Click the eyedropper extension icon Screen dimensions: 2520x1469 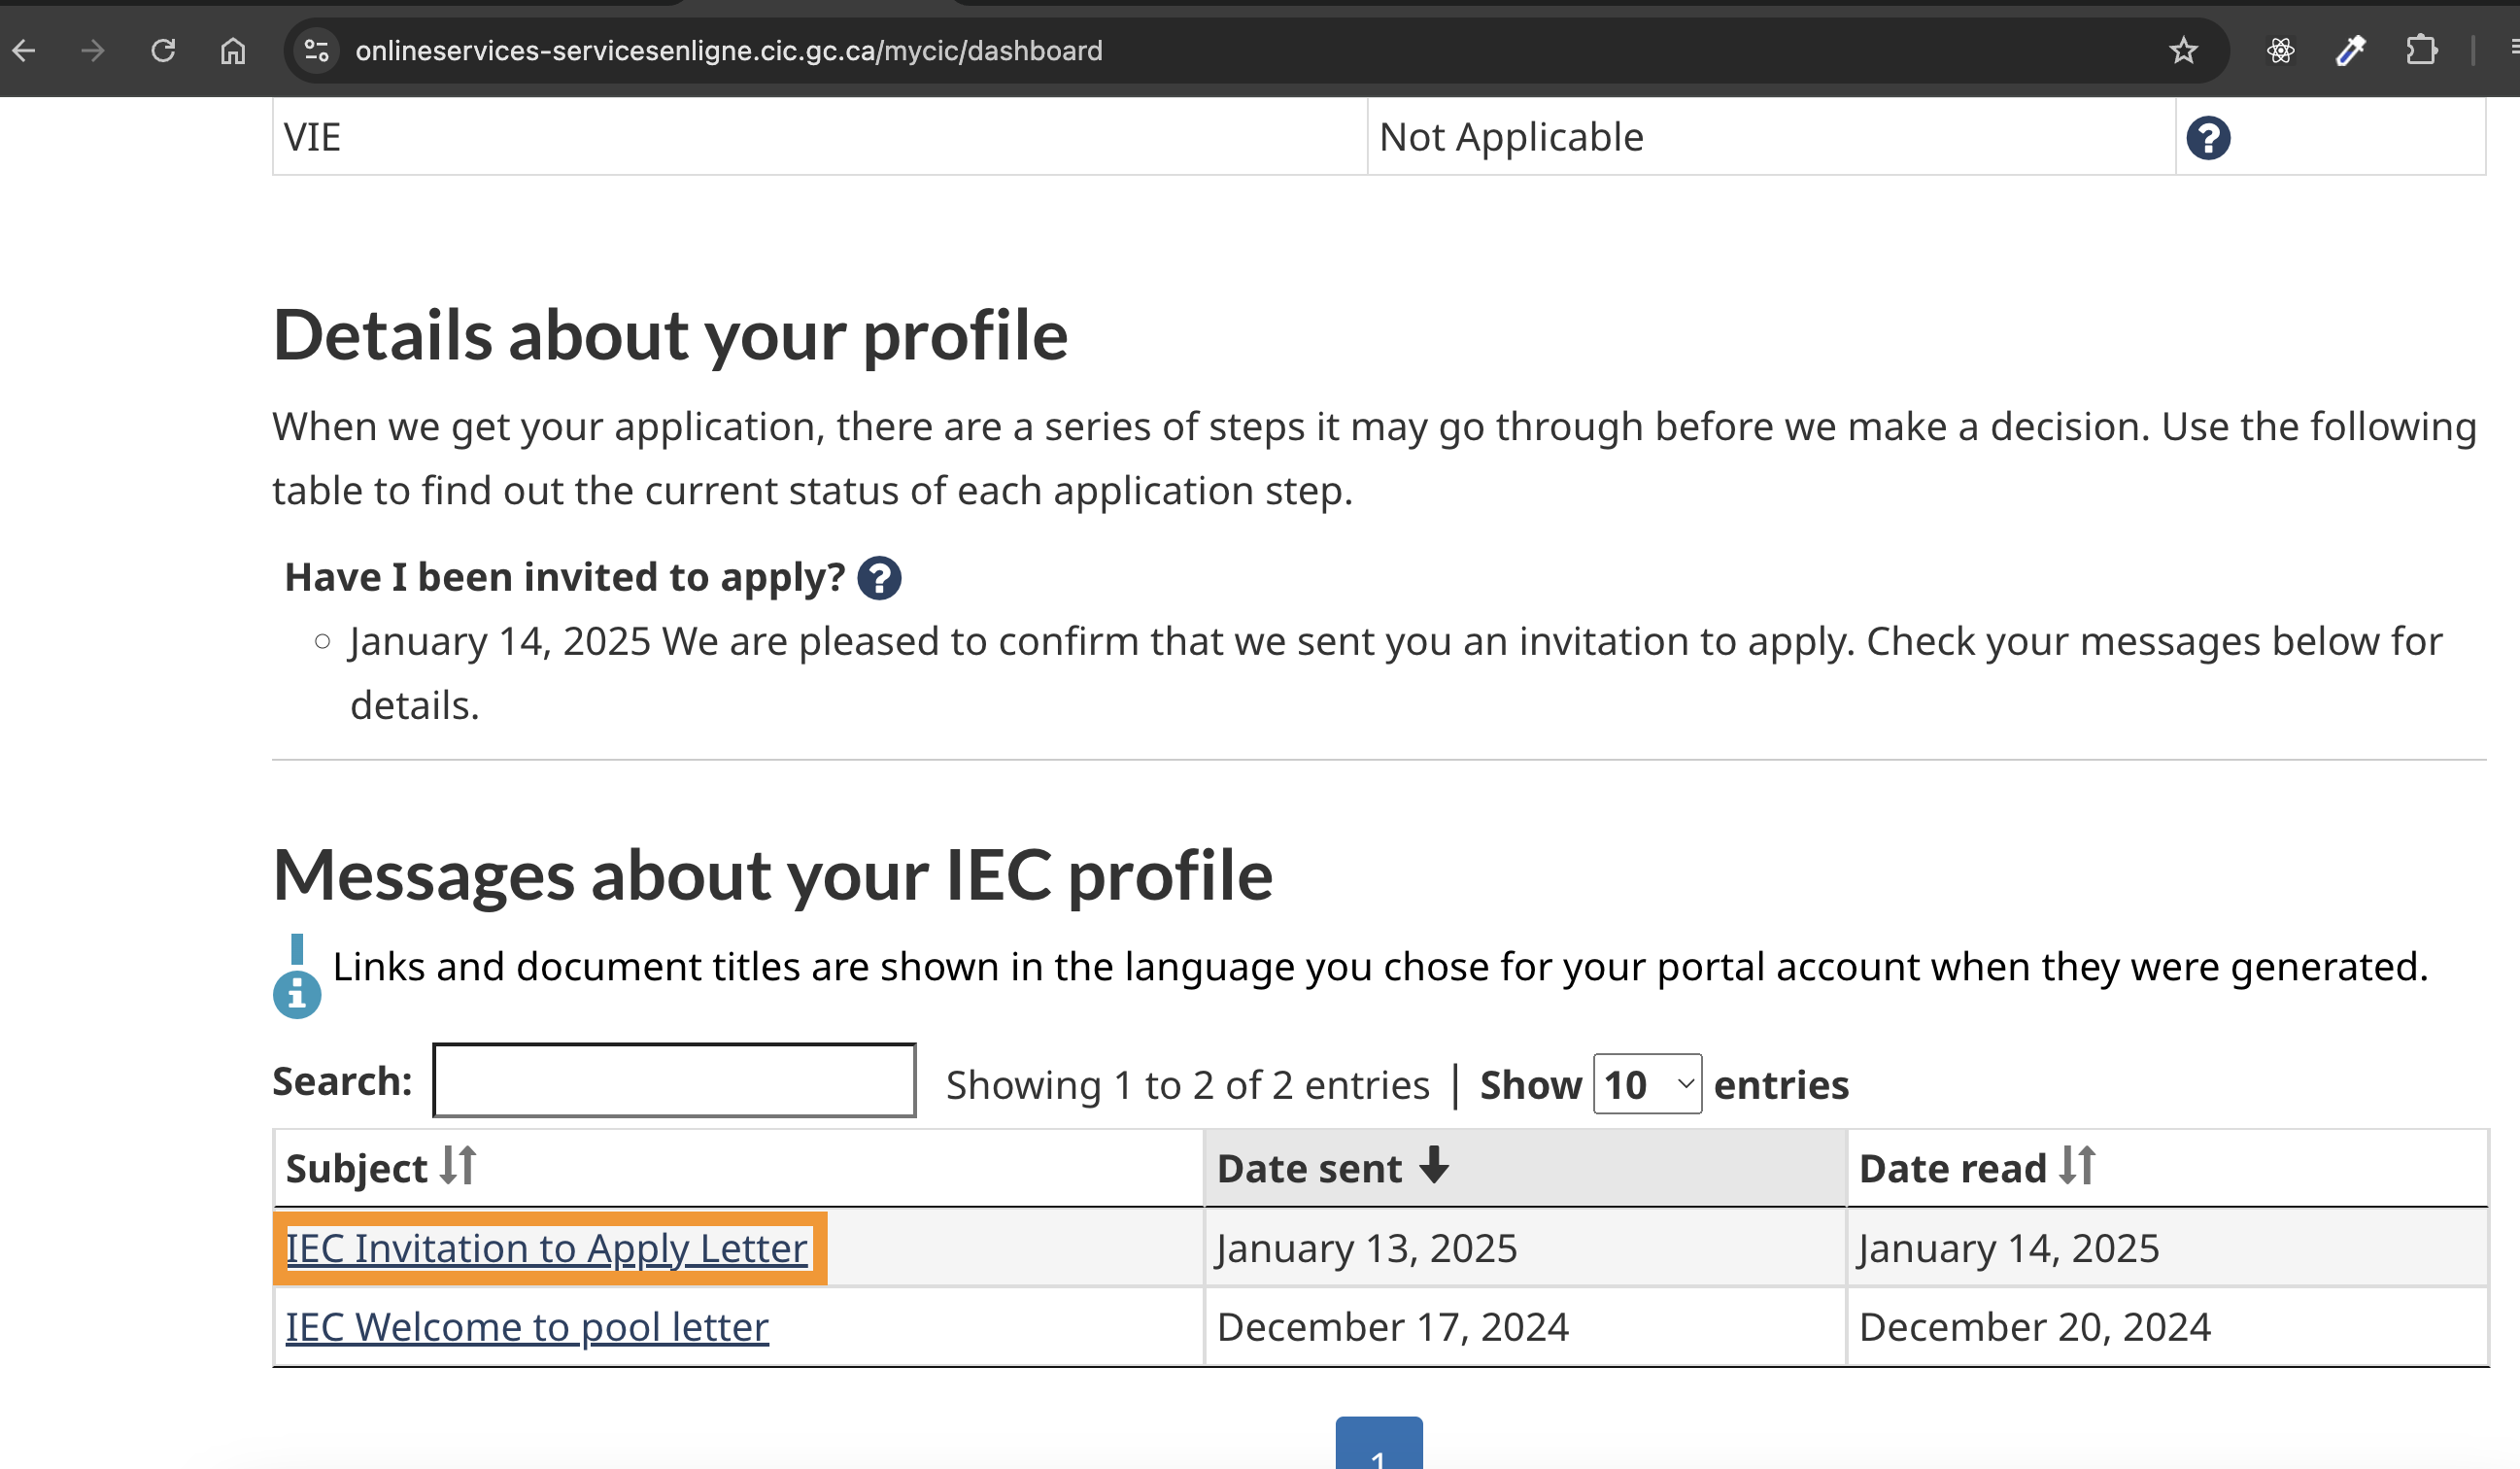pos(2350,50)
